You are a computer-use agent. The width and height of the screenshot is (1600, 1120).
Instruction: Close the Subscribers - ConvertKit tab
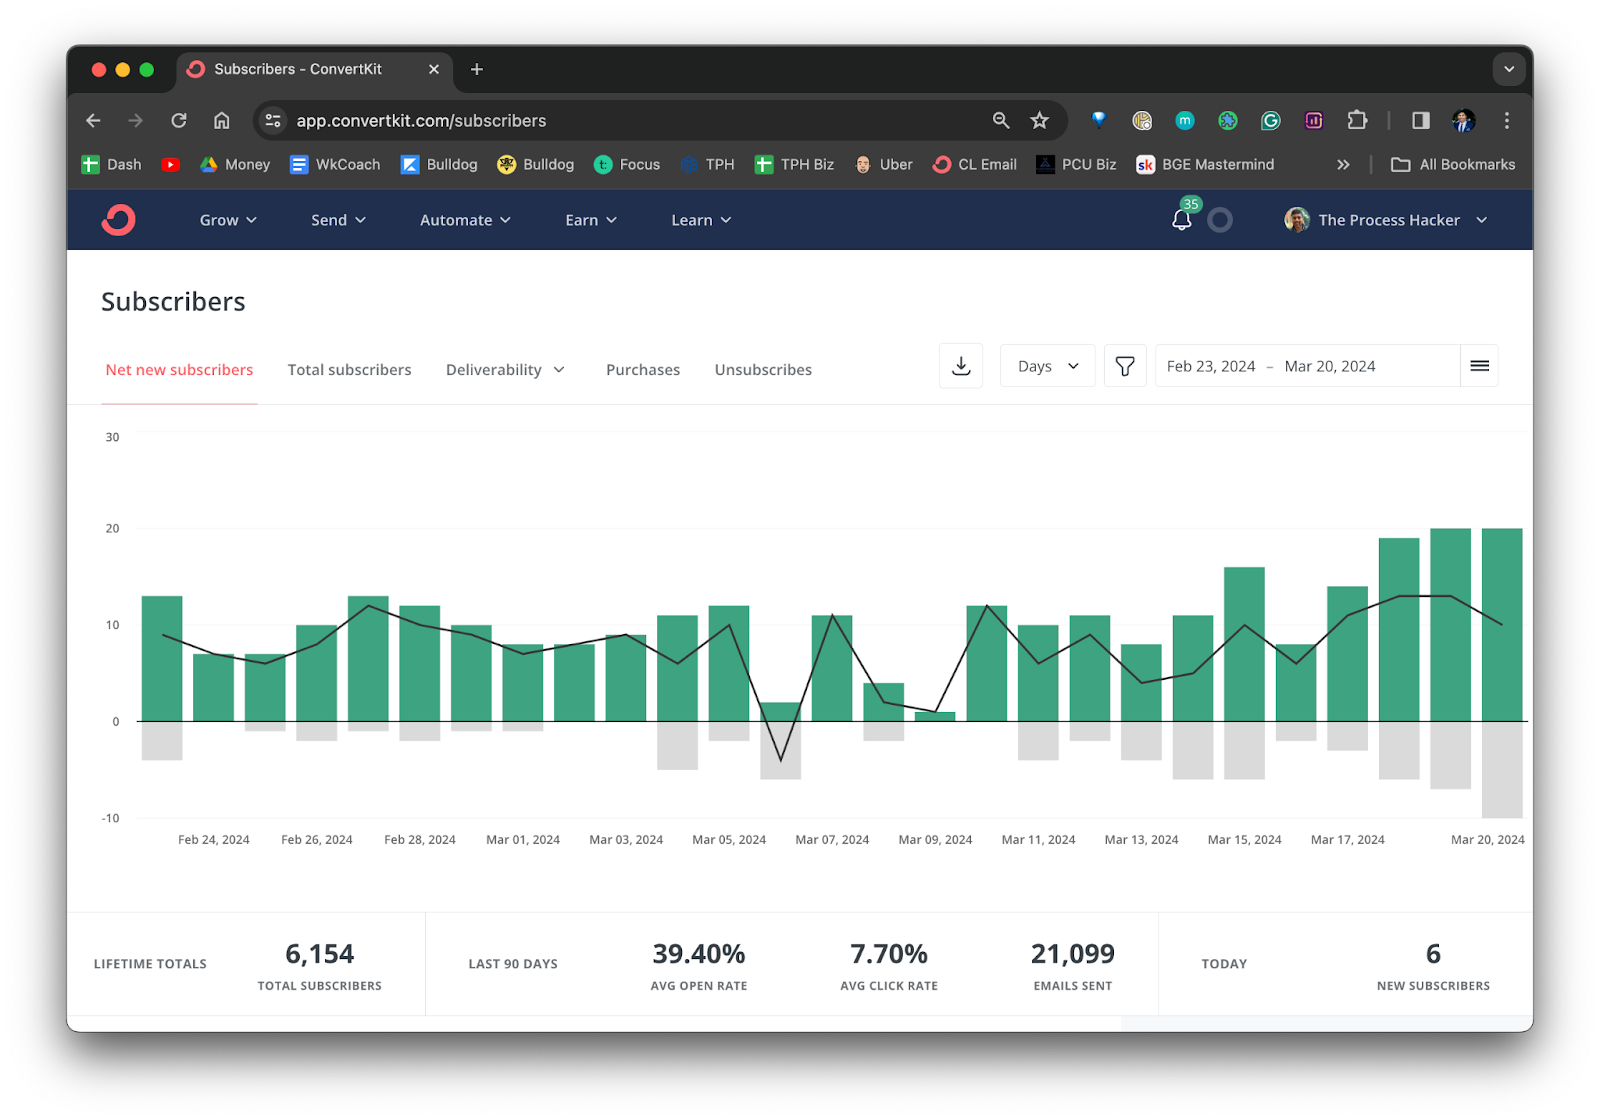(434, 69)
